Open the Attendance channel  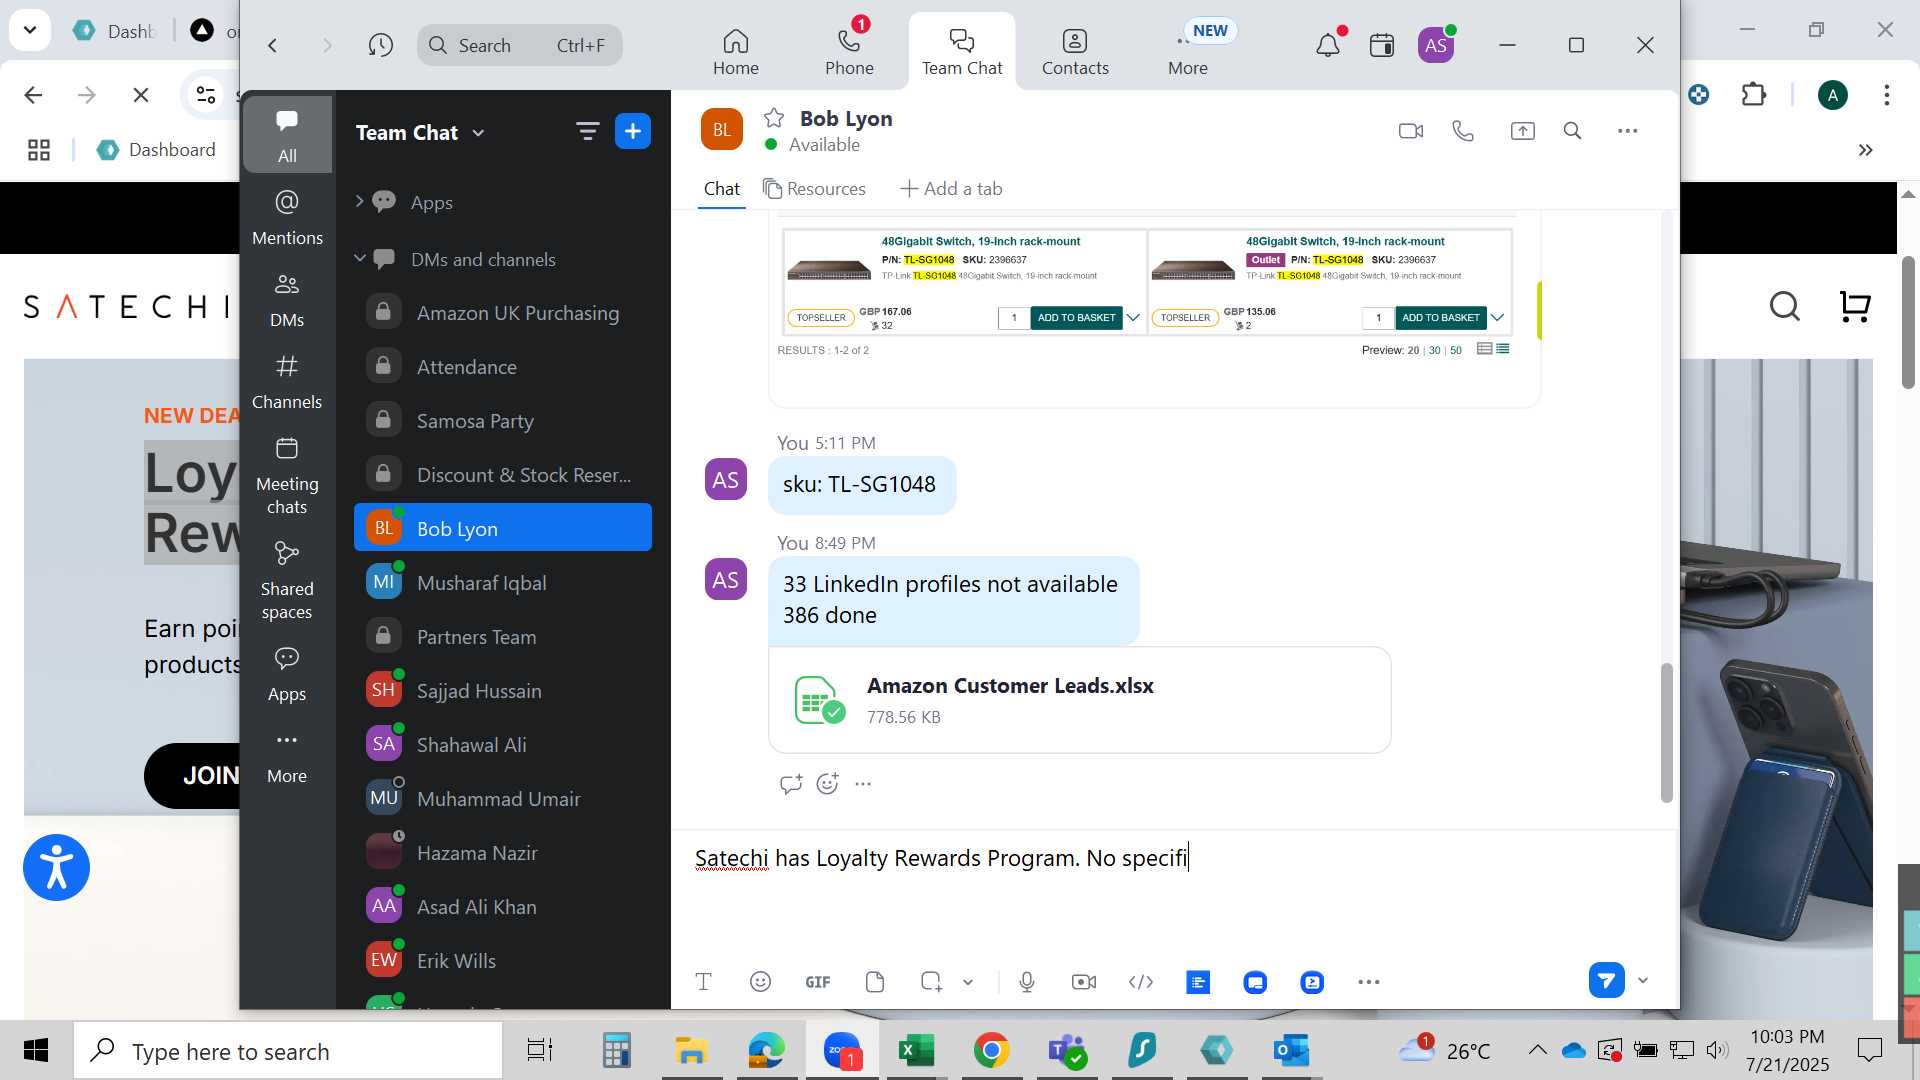[x=503, y=366]
